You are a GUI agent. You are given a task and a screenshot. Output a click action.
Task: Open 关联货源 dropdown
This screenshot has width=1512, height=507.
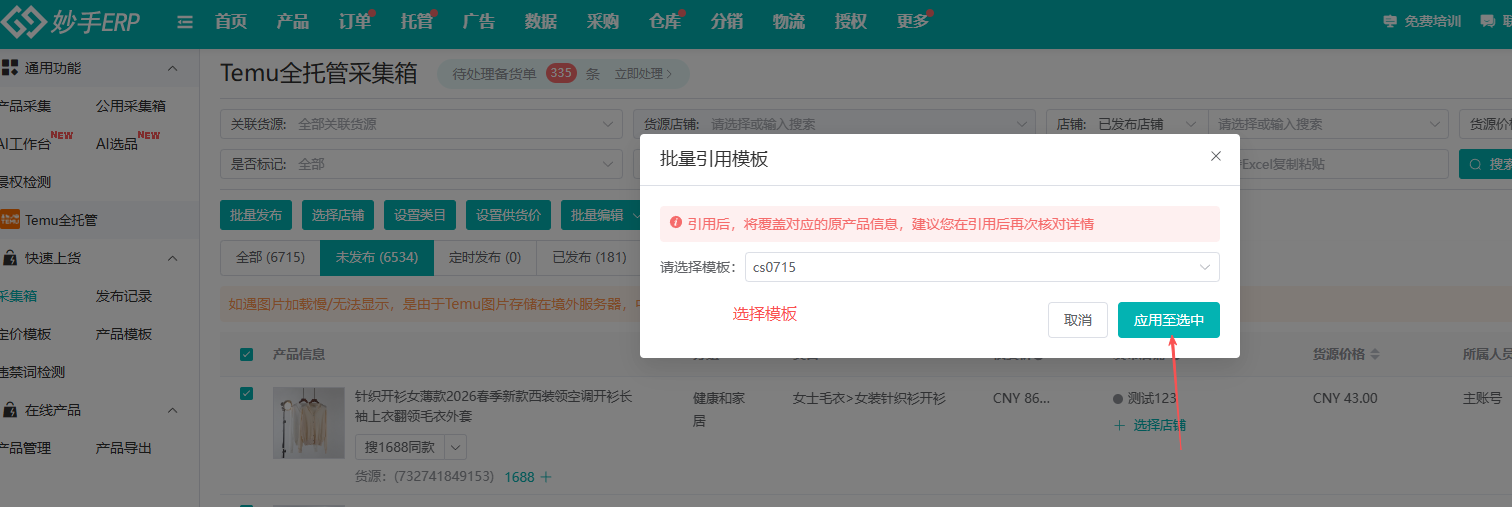point(421,124)
